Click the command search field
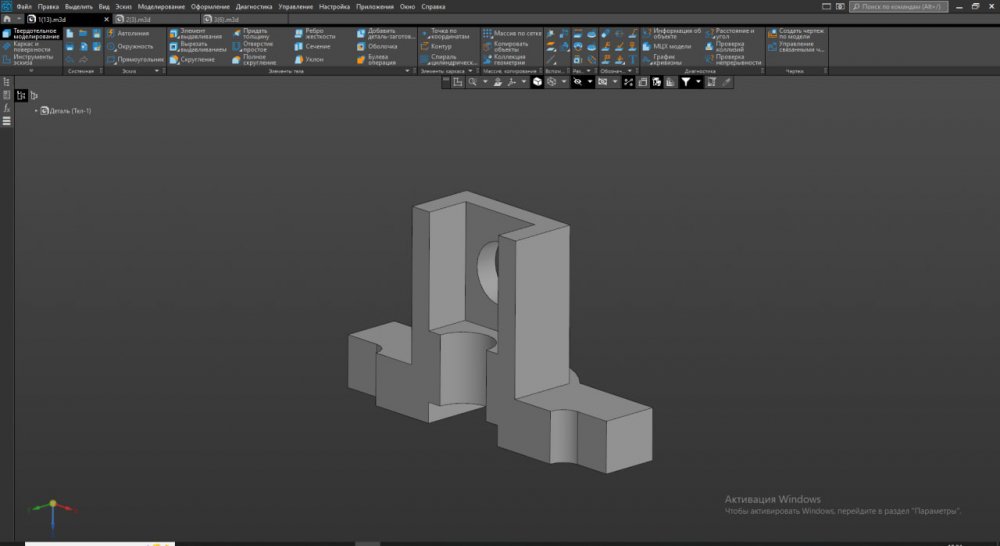 click(x=900, y=6)
